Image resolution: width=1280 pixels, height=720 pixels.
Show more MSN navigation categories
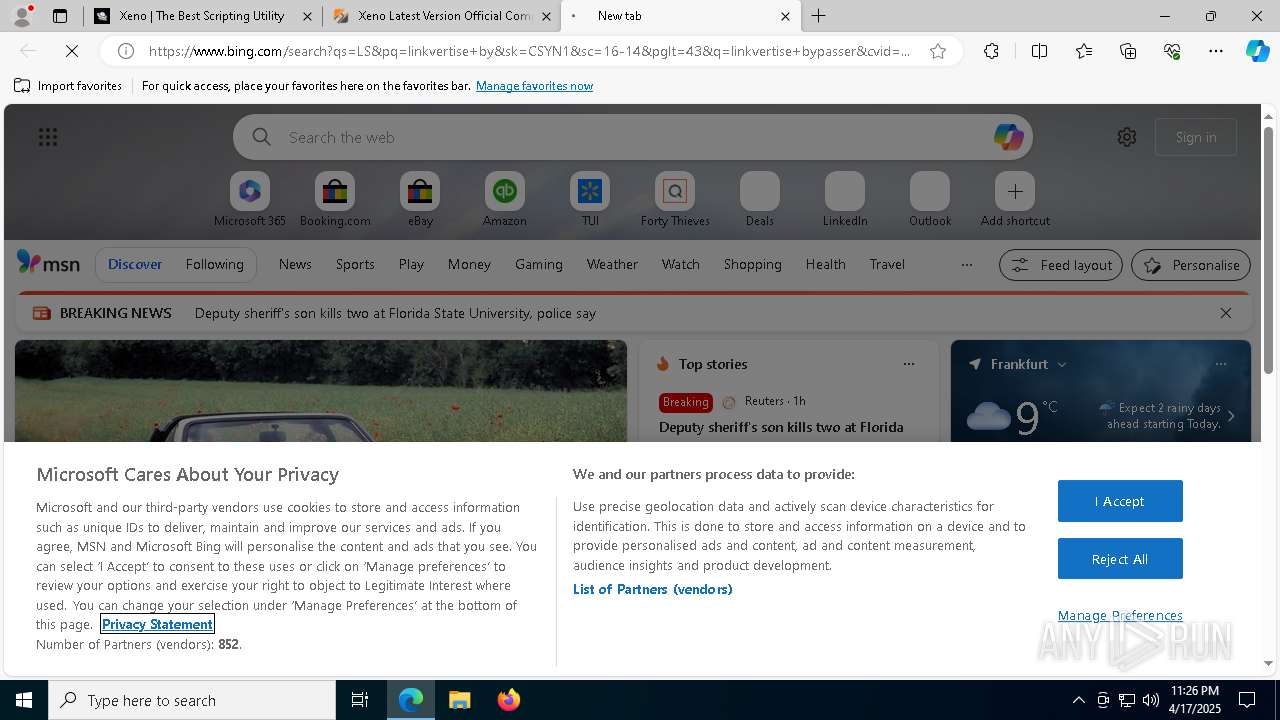point(967,265)
